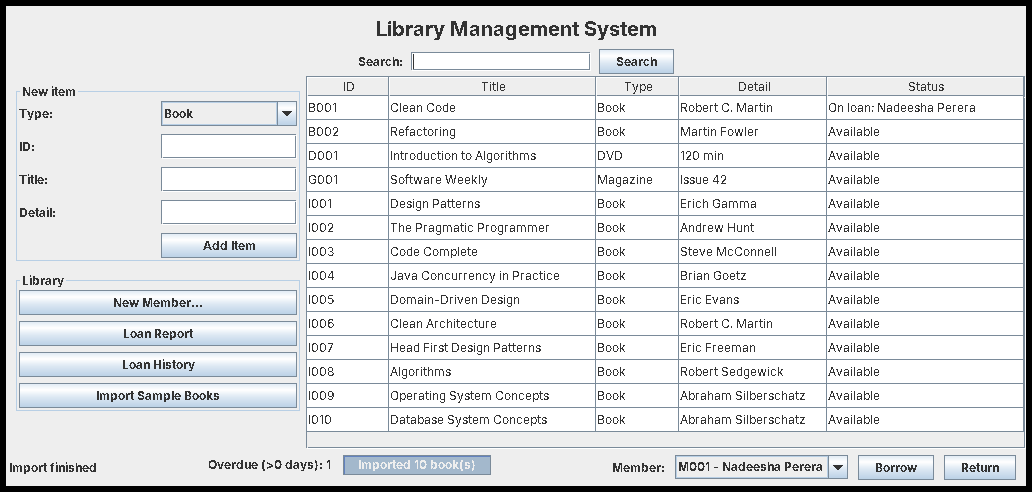The height and width of the screenshot is (492, 1032).
Task: Select the Clean Code title cell
Action: coord(492,107)
